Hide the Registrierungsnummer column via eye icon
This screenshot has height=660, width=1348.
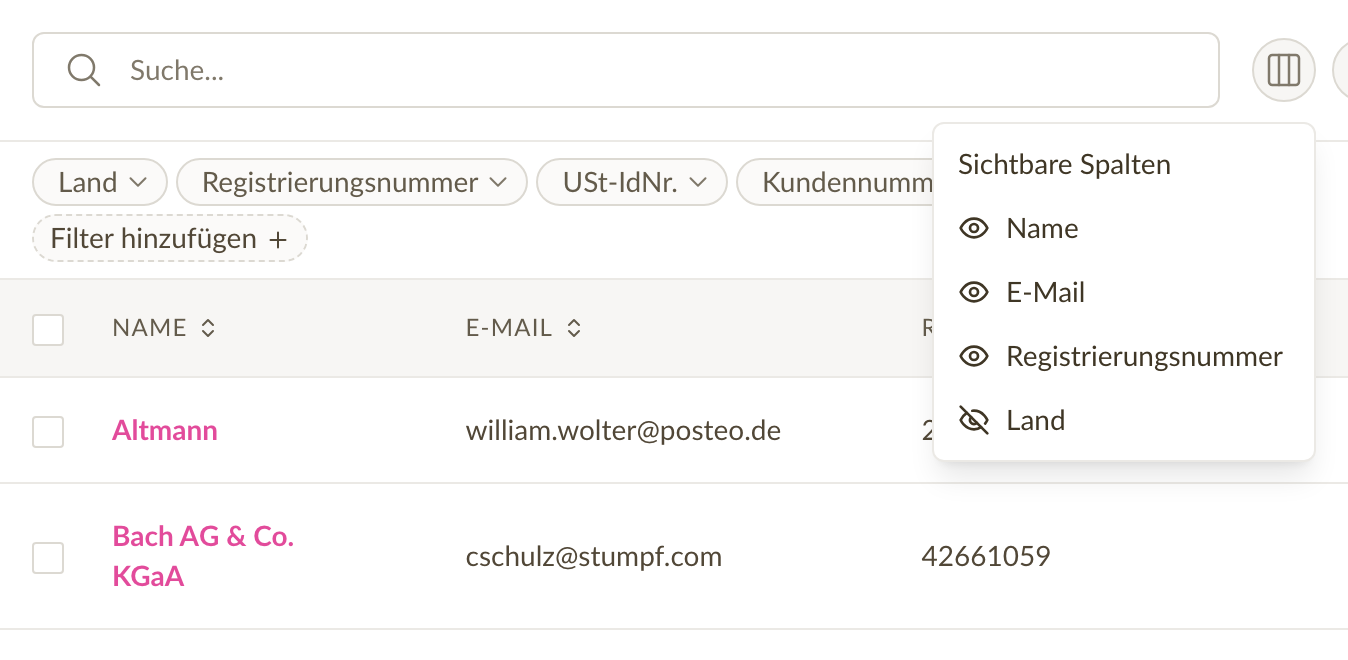(x=973, y=357)
